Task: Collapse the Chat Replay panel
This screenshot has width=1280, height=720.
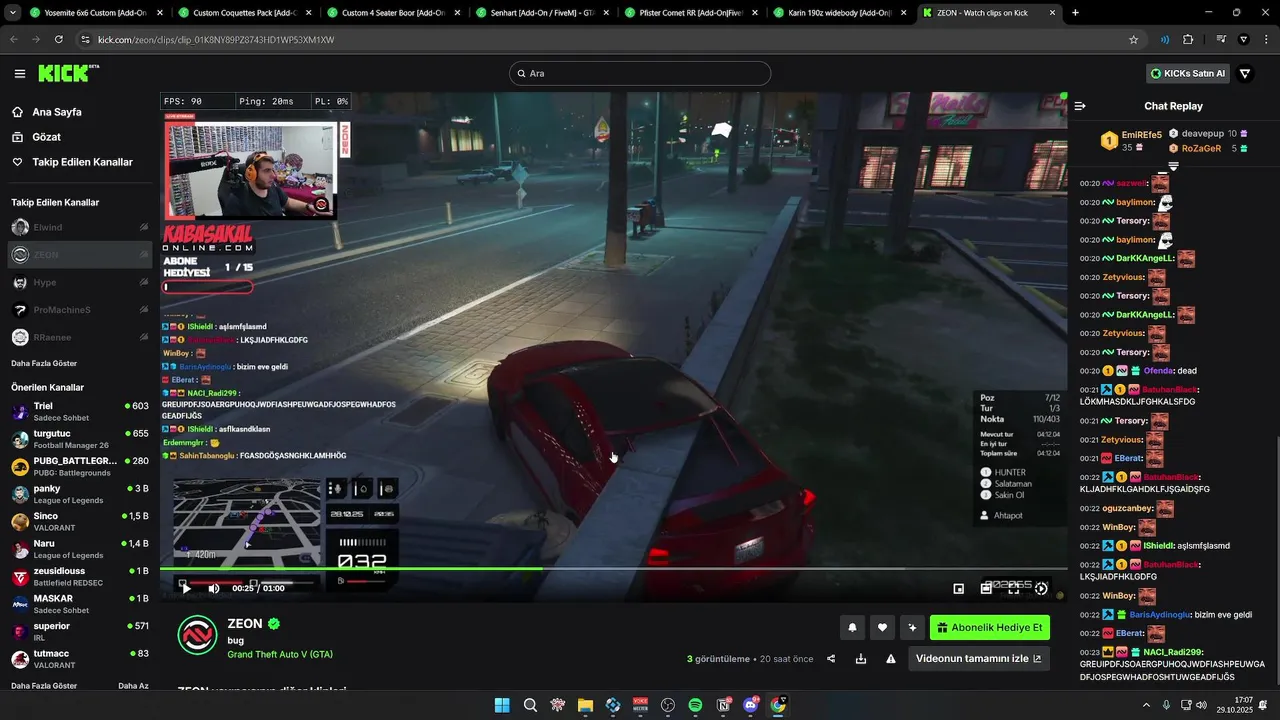Action: tap(1080, 106)
